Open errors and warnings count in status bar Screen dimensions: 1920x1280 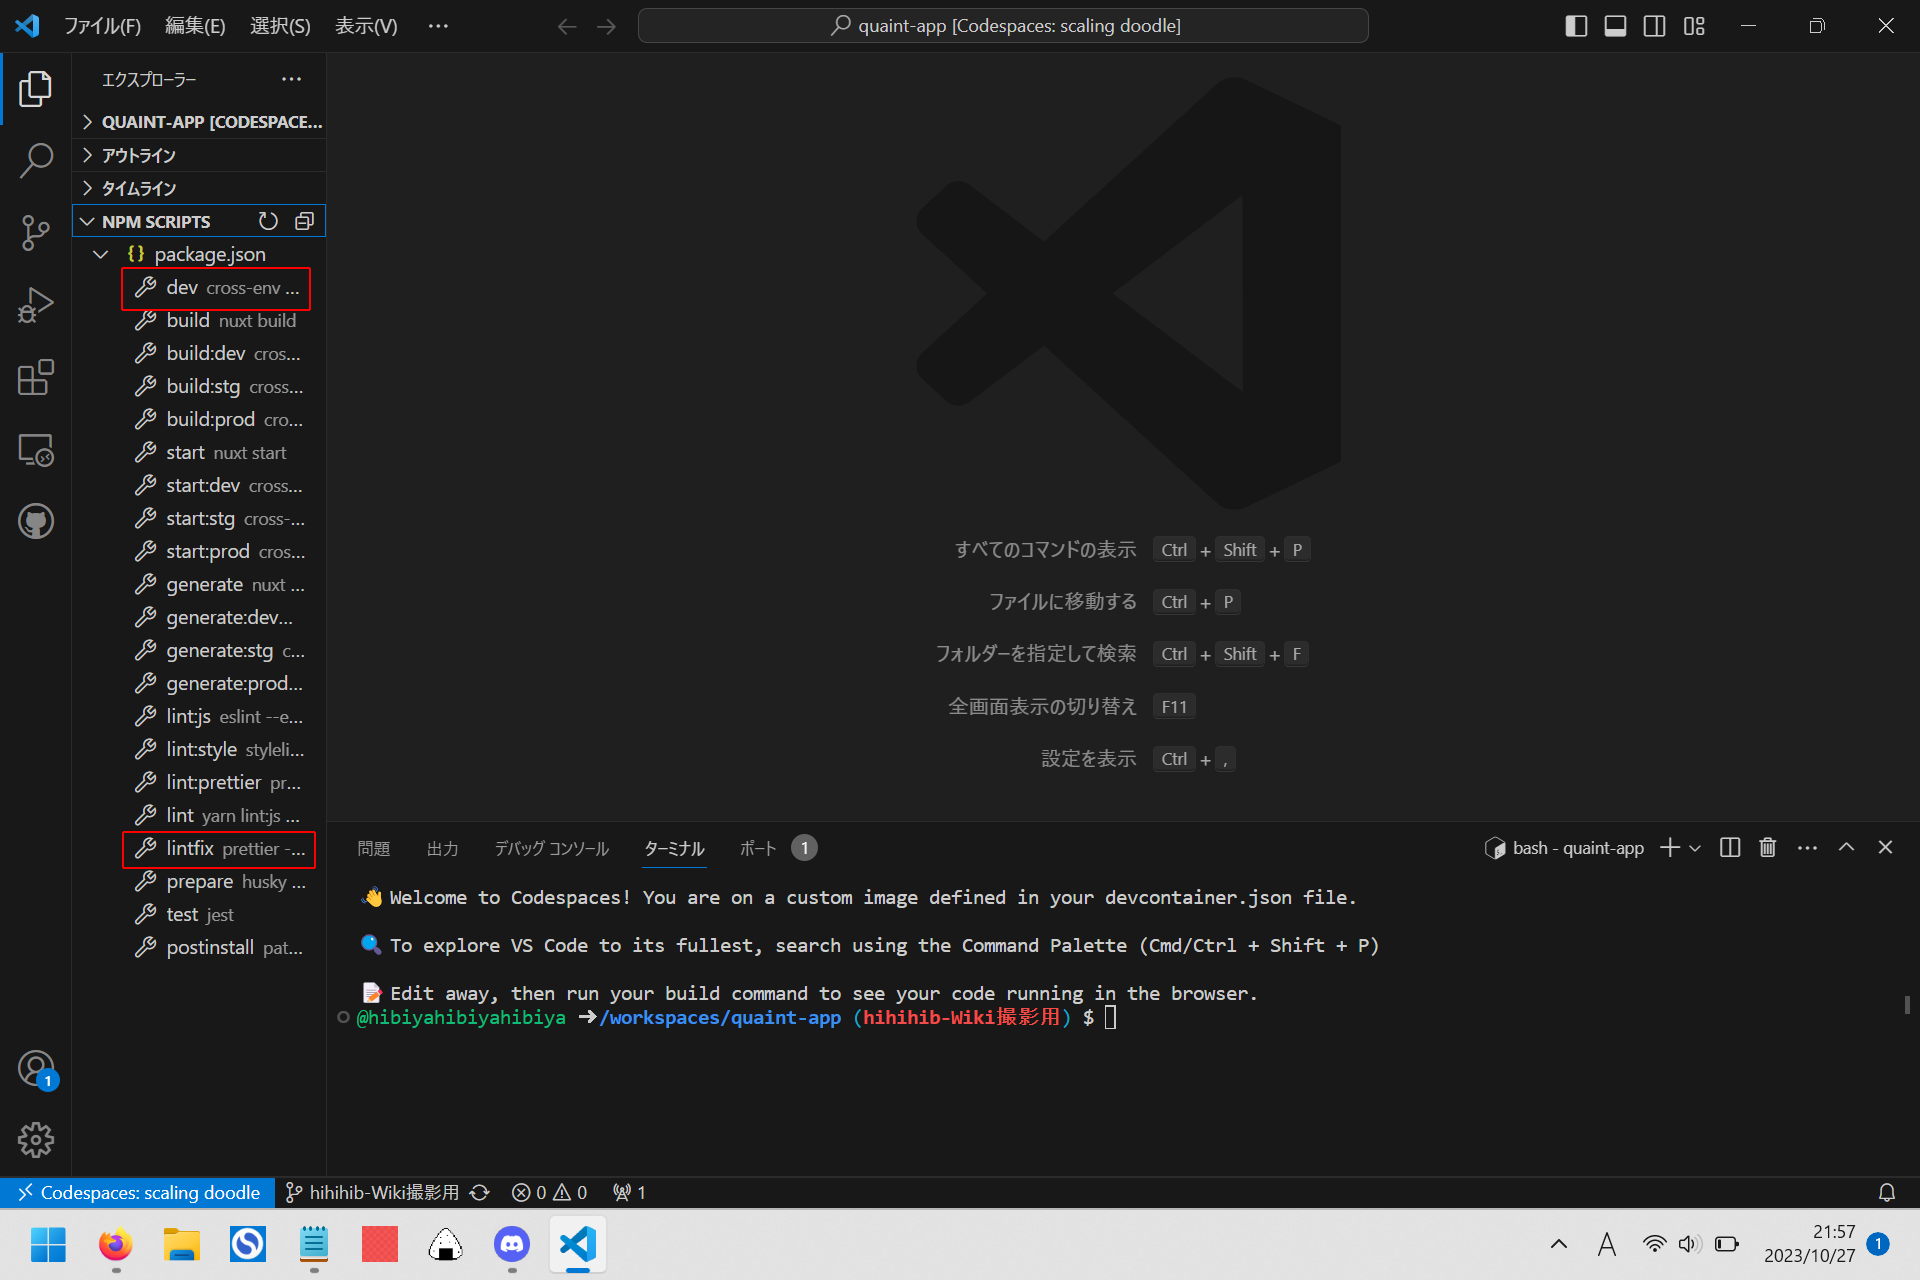tap(549, 1192)
